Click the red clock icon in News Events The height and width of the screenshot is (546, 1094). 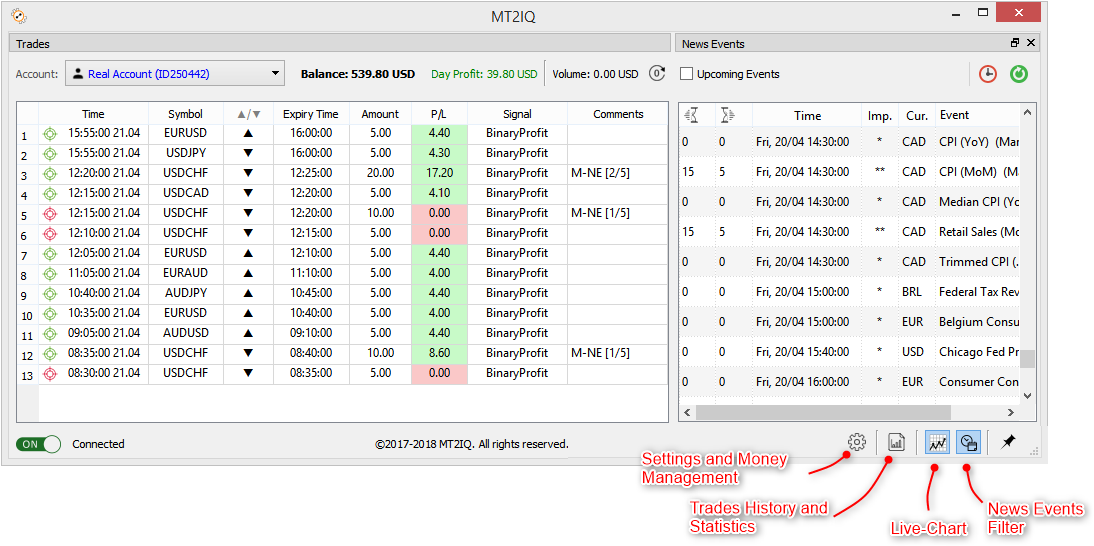(x=987, y=74)
